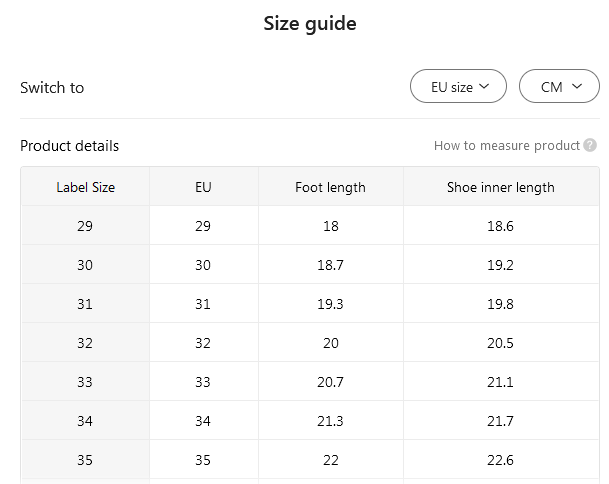Click the 22.6 shoe inner length cell

pos(500,460)
